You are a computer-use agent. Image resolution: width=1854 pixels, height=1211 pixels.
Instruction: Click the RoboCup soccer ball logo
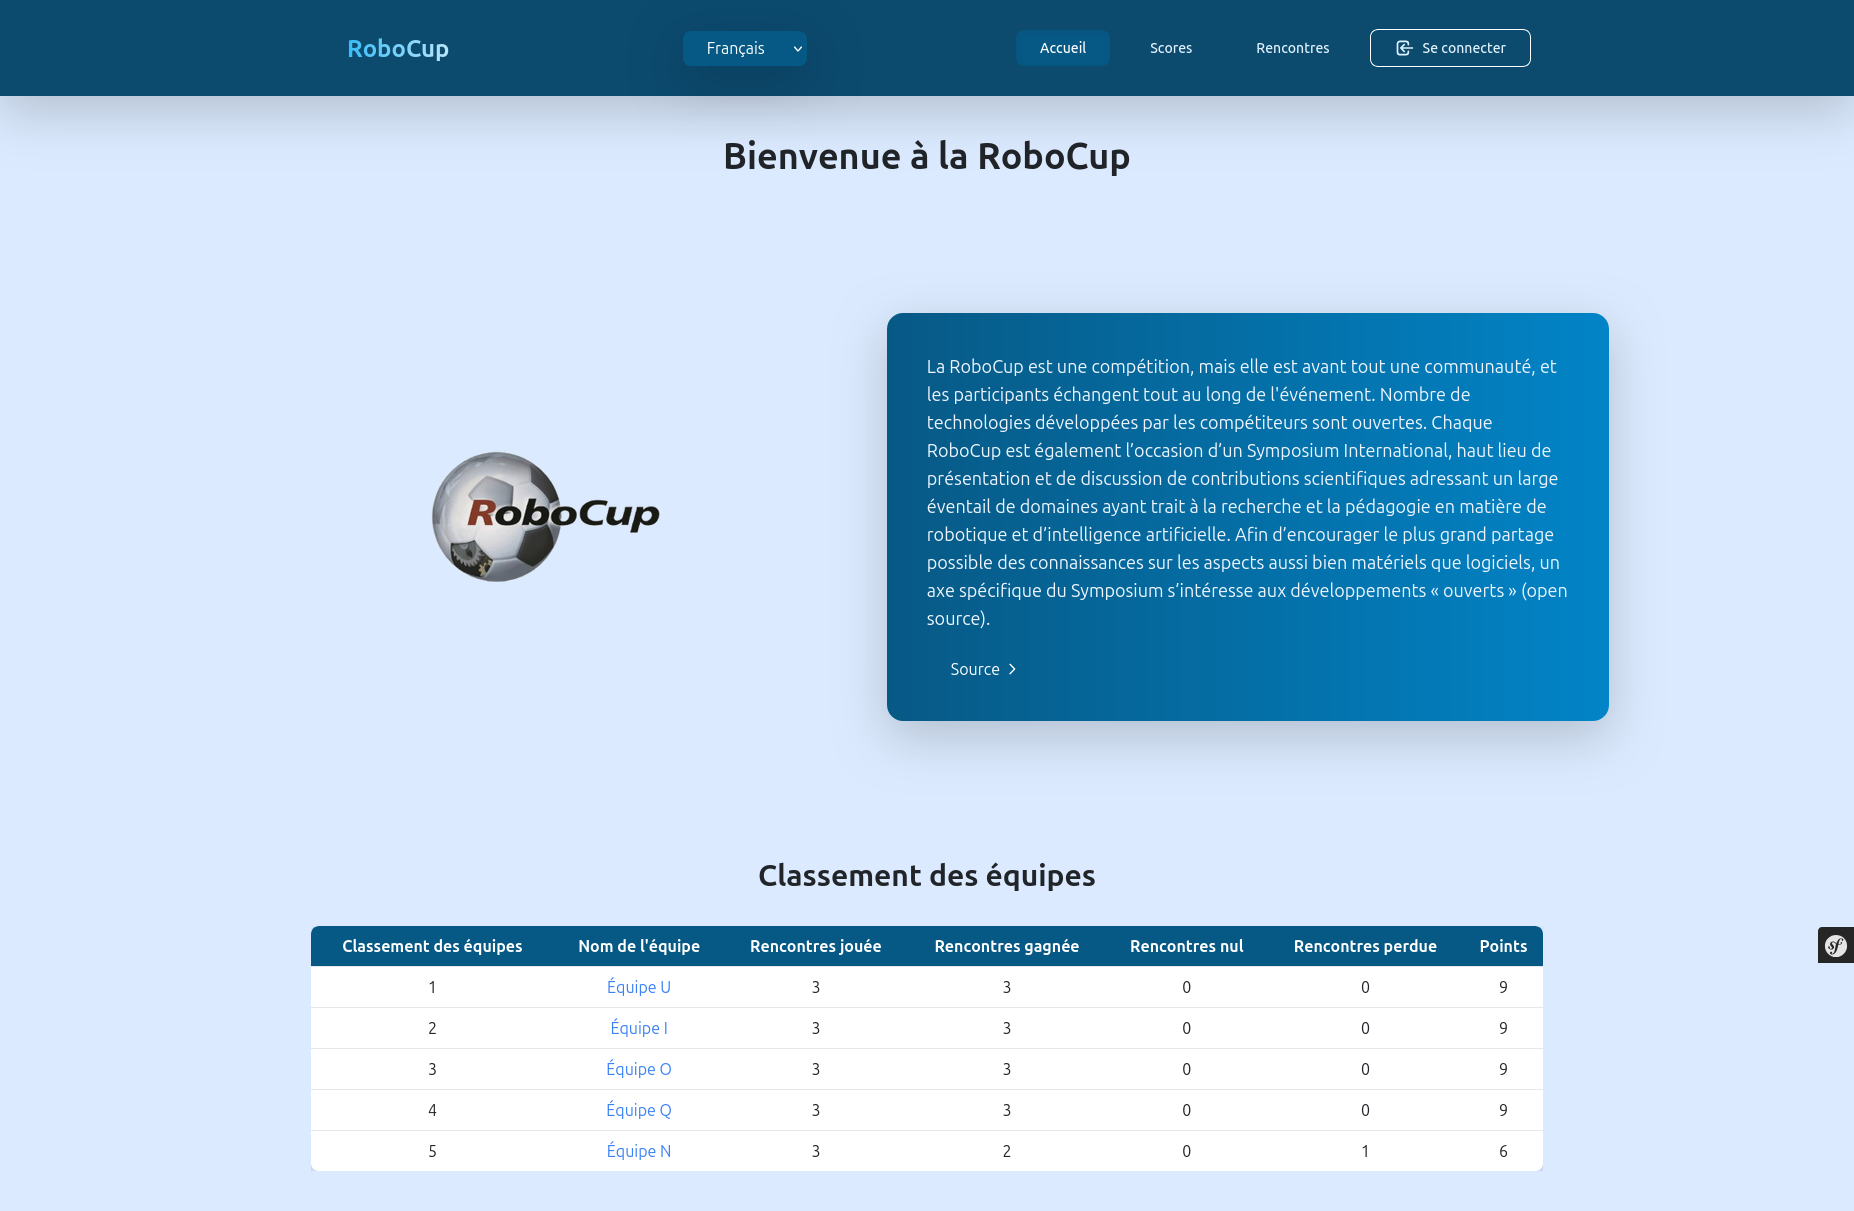(545, 517)
